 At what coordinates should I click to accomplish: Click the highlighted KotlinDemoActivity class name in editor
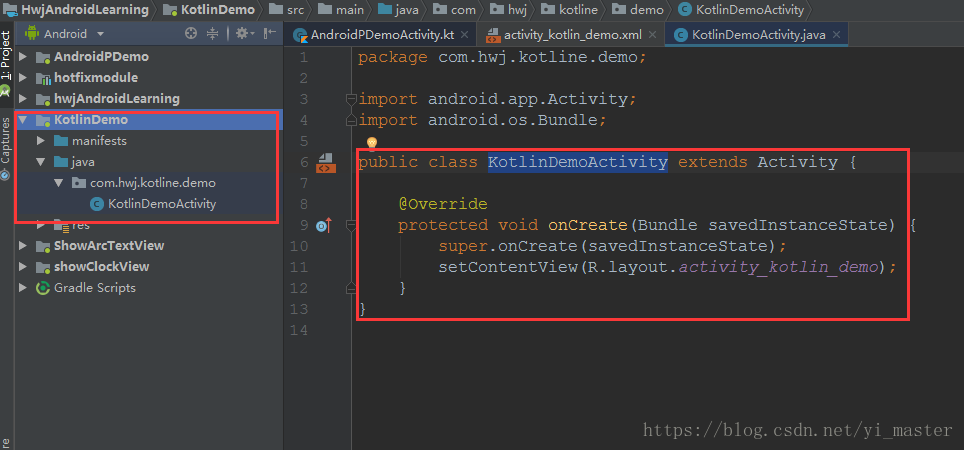tap(578, 162)
